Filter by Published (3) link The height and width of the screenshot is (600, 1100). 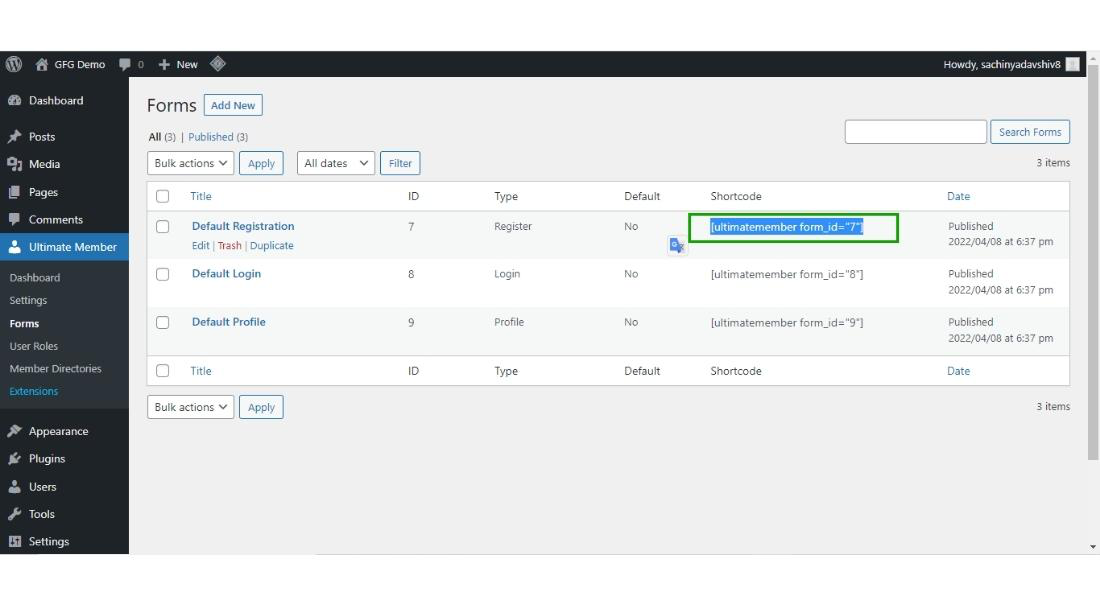click(217, 137)
